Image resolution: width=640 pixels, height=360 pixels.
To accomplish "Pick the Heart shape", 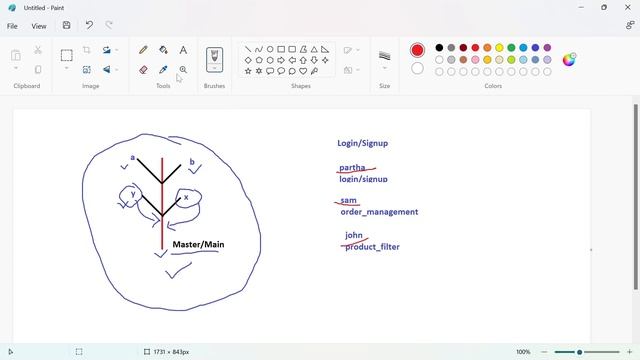I will (x=303, y=71).
